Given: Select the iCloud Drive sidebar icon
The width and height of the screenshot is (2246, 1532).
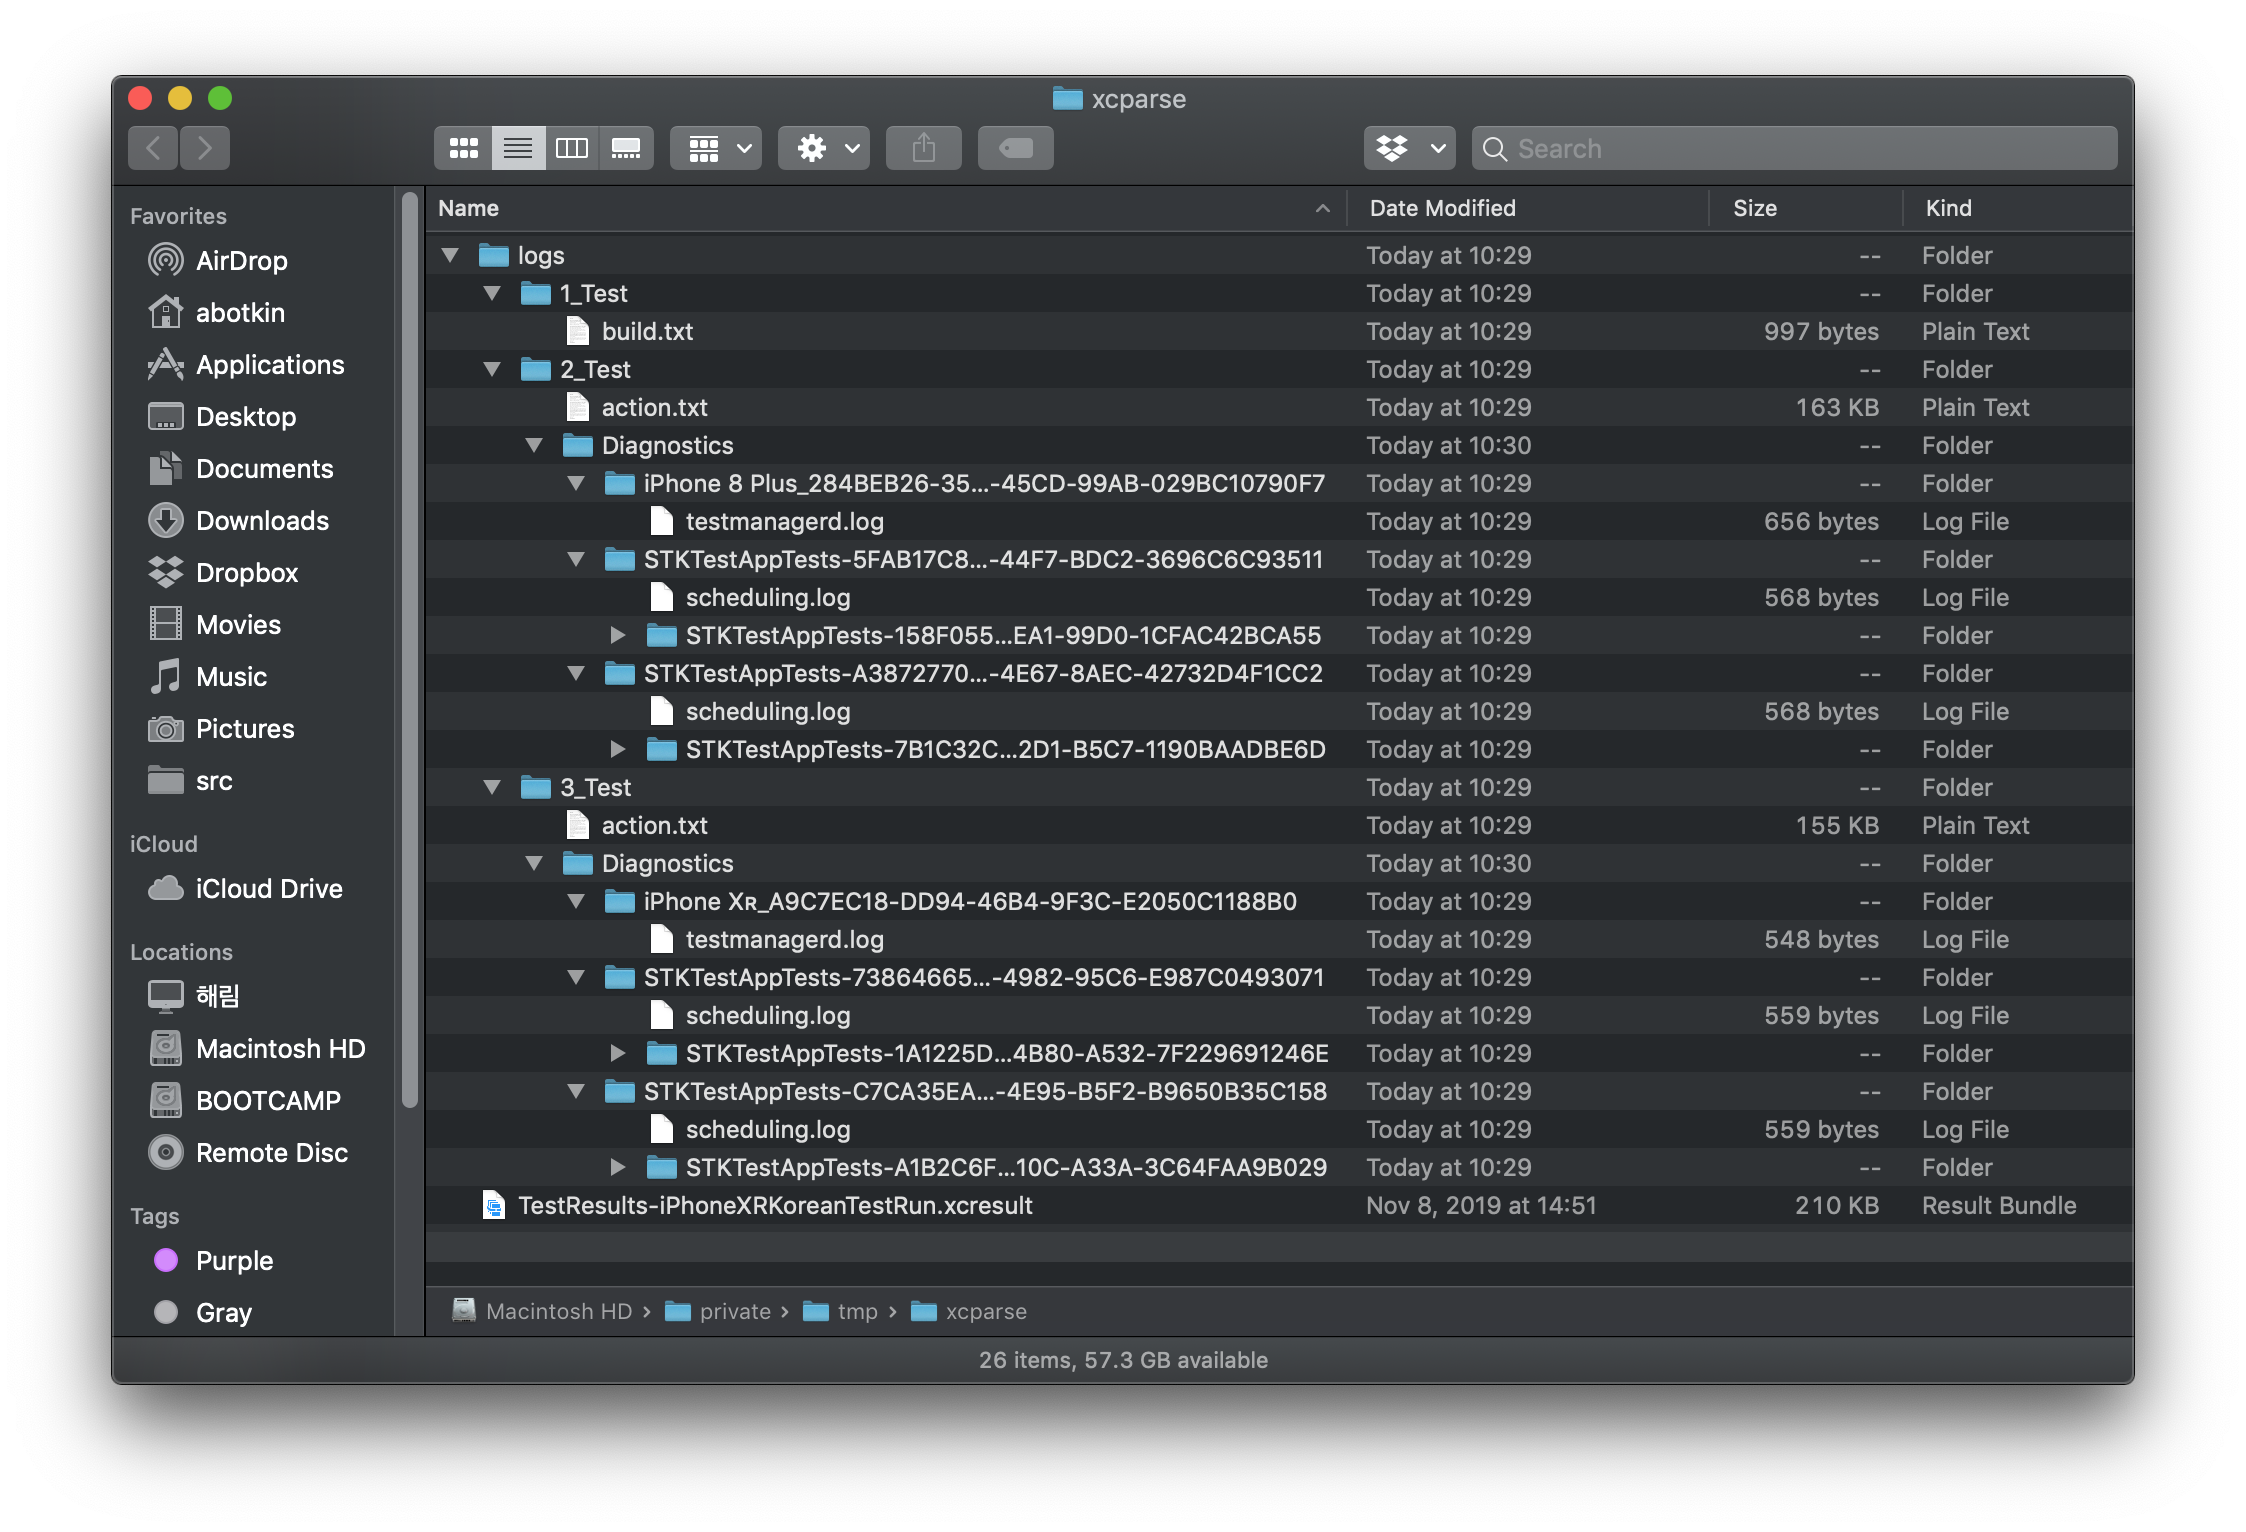Looking at the screenshot, I should [x=167, y=887].
